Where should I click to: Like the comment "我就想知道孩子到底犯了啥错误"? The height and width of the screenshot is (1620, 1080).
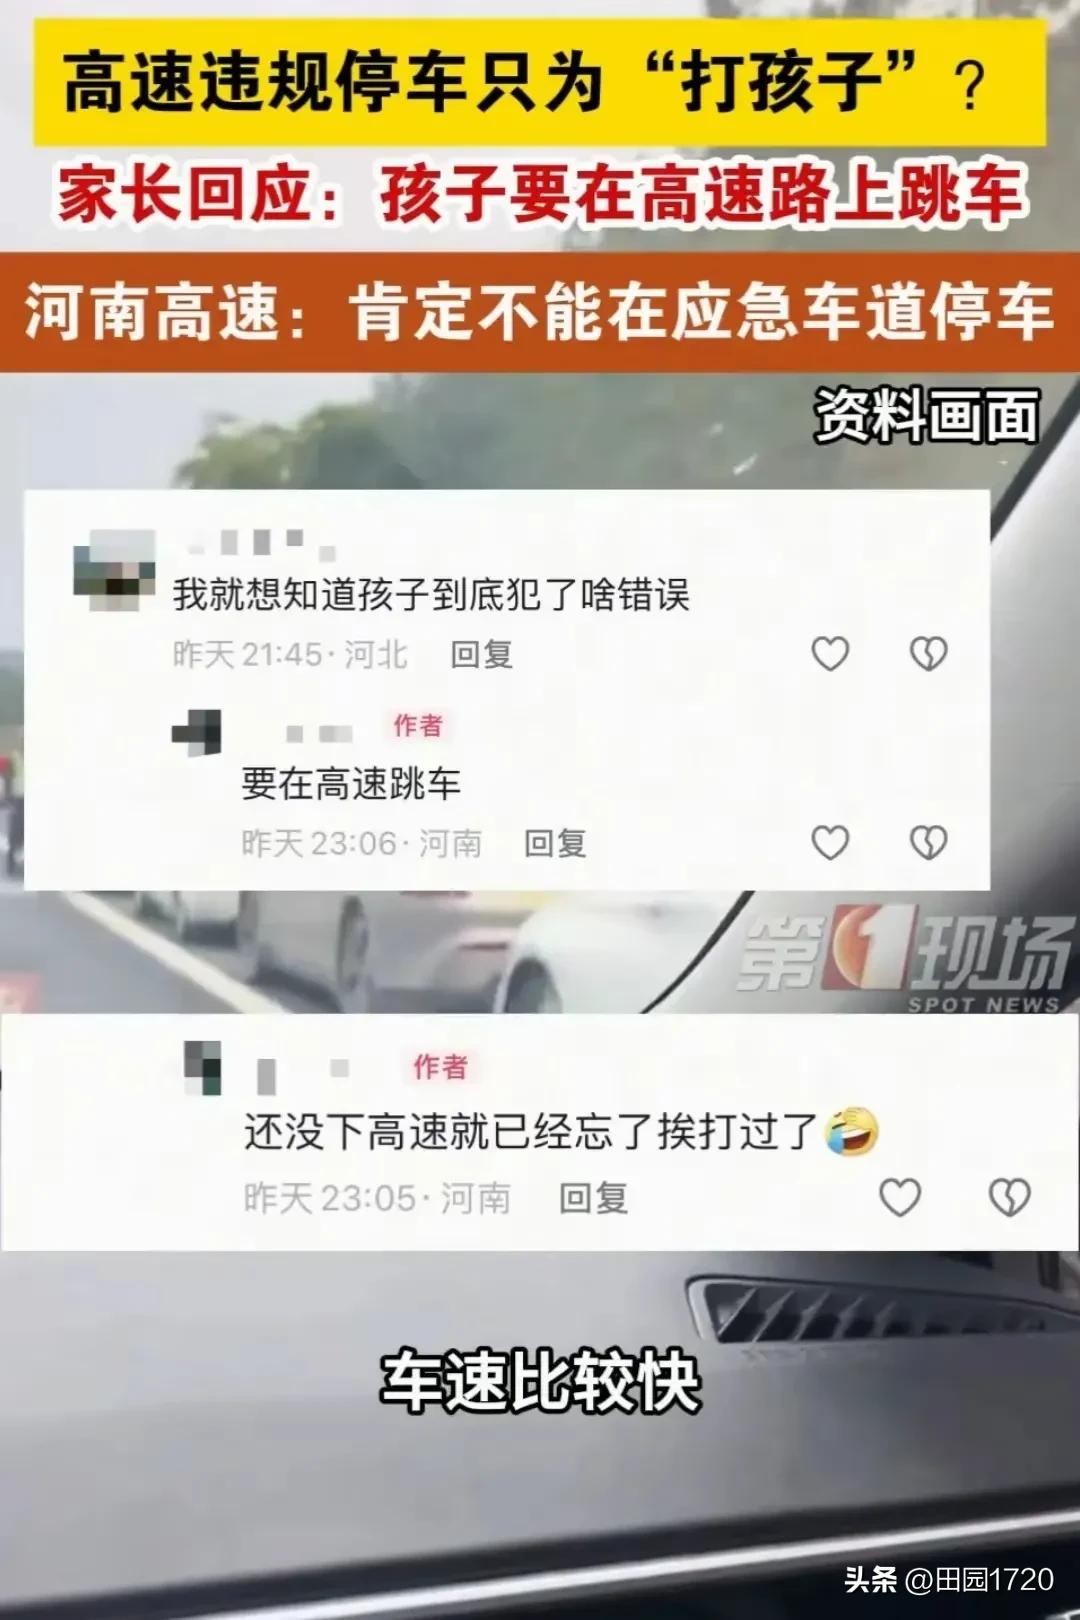point(830,654)
